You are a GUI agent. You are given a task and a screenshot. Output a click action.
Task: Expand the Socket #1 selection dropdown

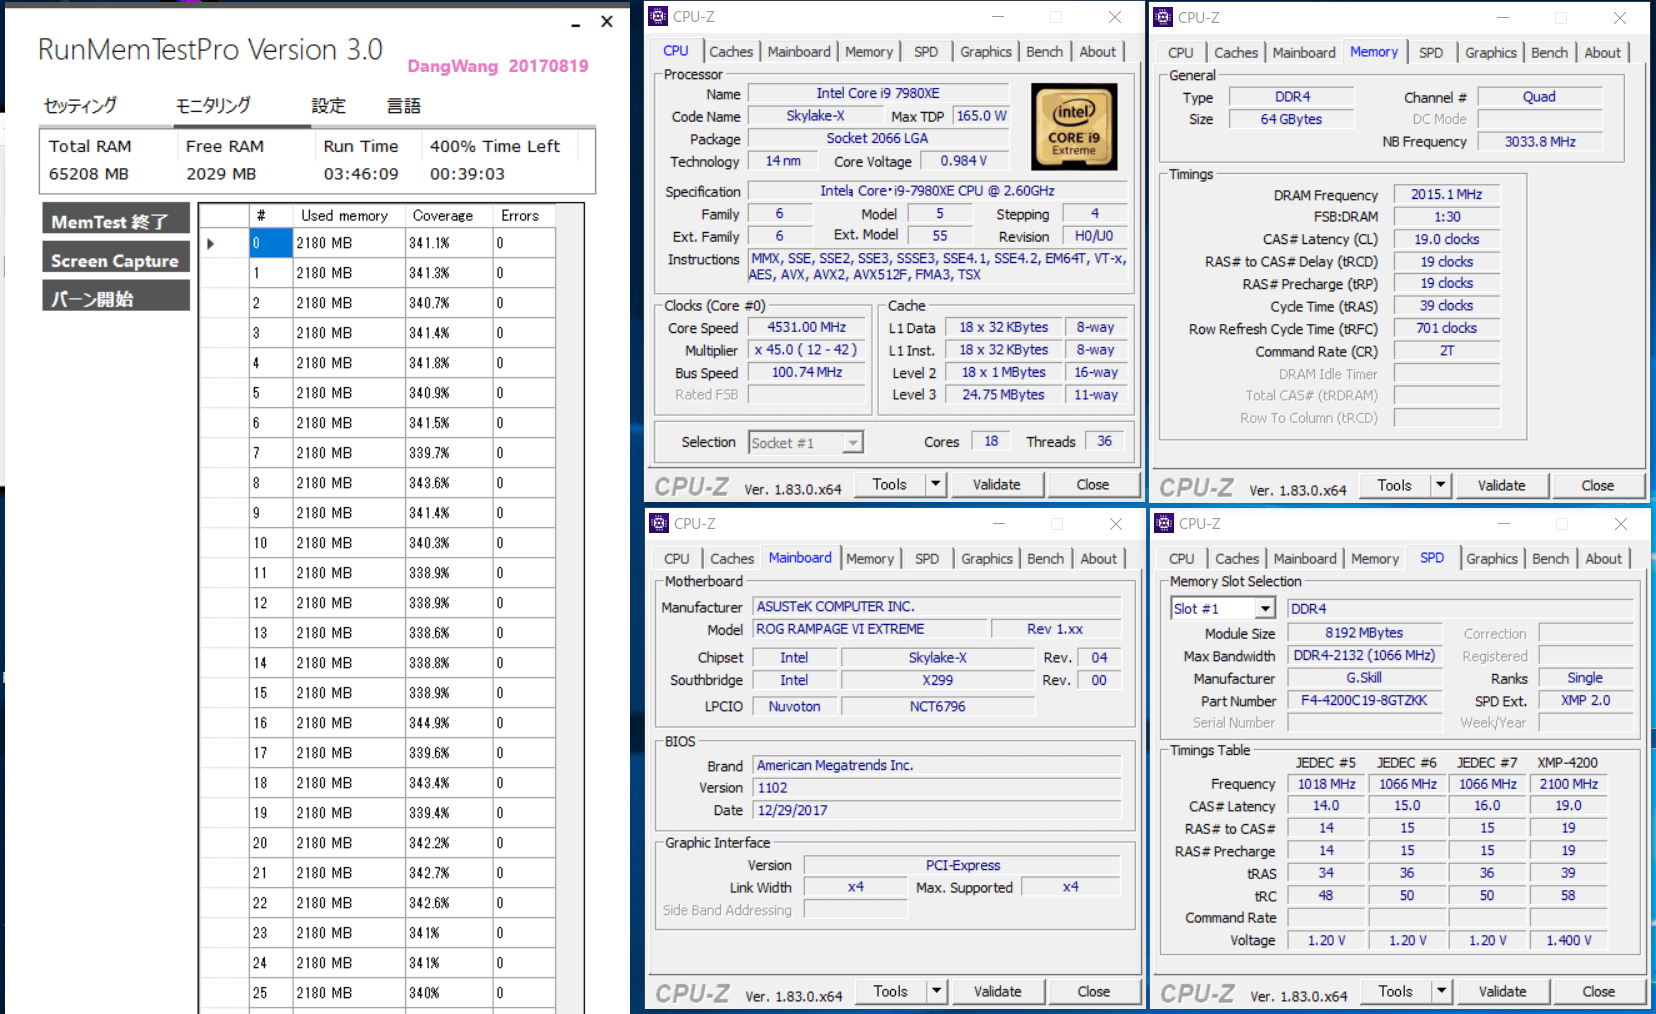point(853,442)
